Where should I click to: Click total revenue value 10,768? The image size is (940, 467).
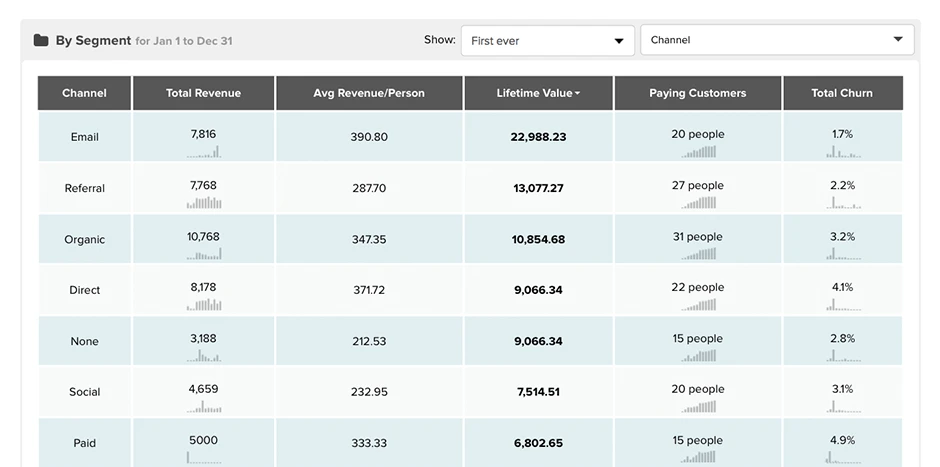pyautogui.click(x=203, y=236)
